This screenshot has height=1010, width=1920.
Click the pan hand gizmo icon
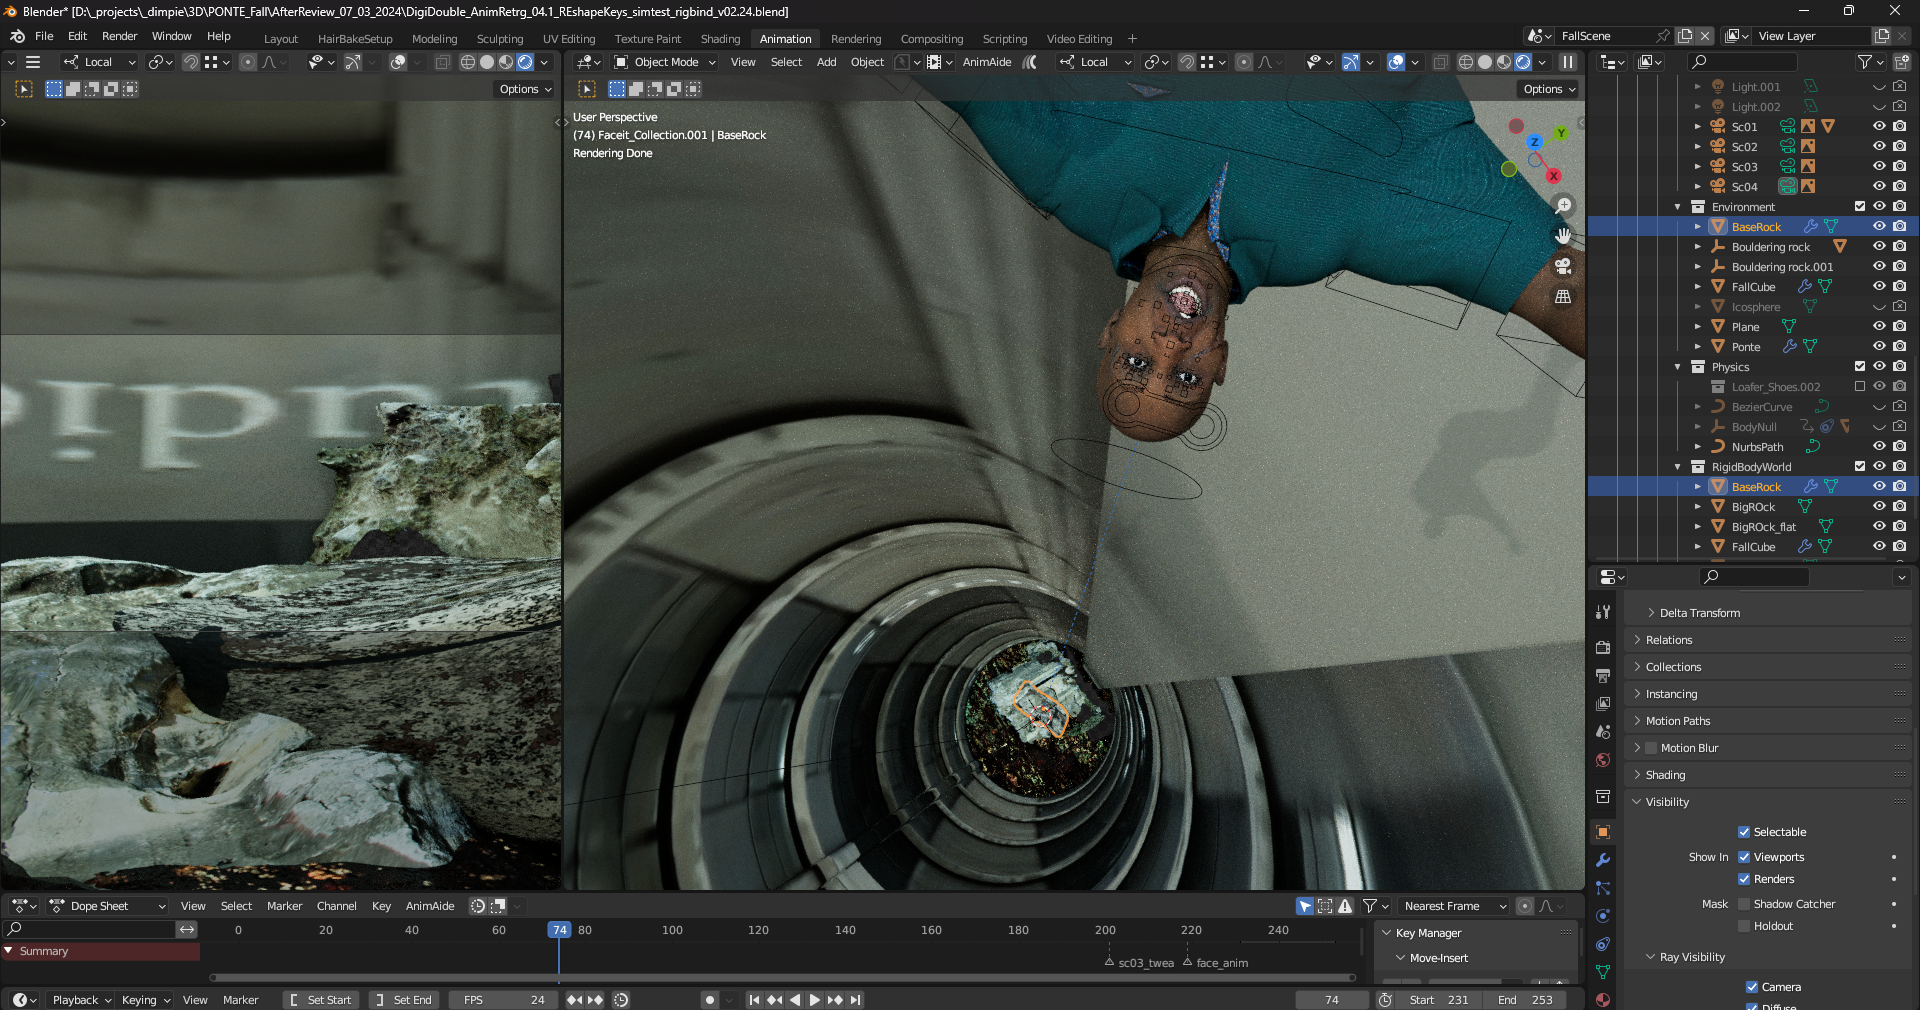coord(1563,236)
